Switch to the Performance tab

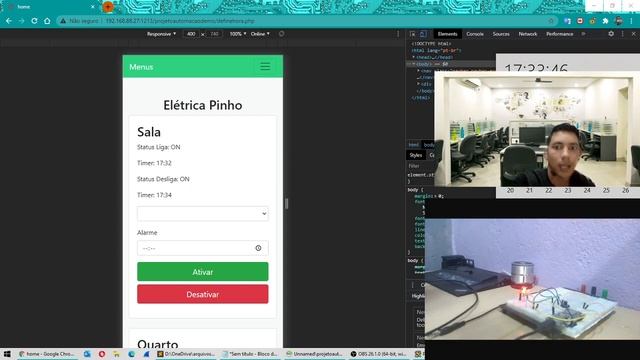560,34
